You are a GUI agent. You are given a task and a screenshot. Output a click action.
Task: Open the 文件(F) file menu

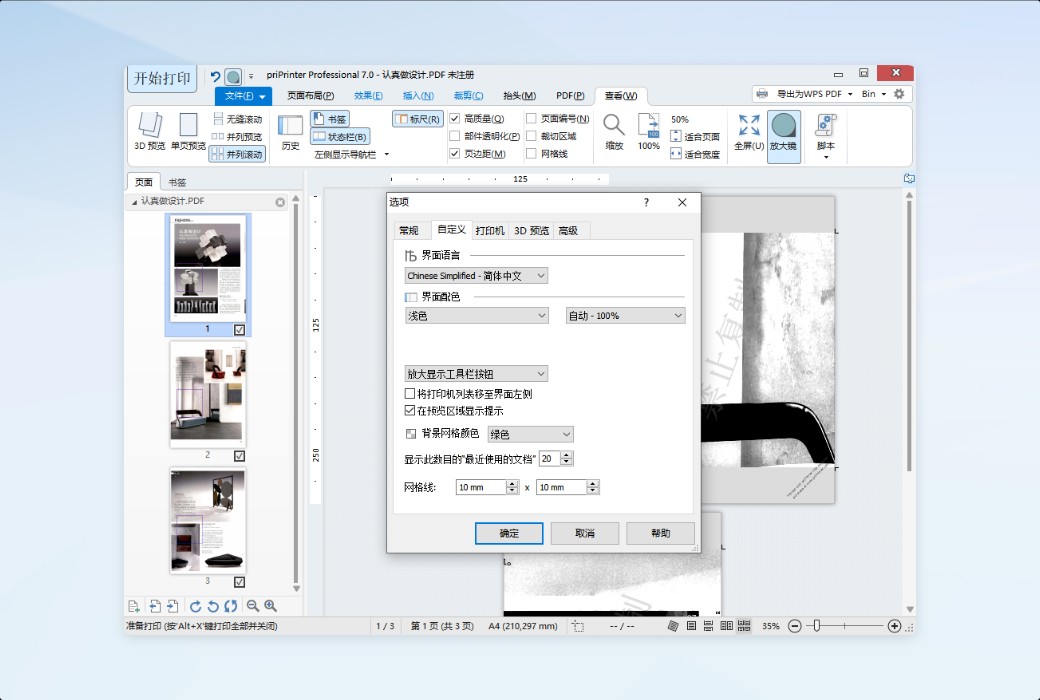(243, 96)
